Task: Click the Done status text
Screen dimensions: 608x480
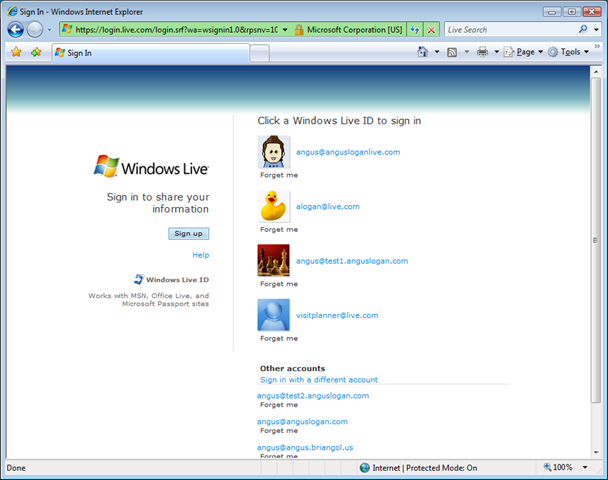Action: pos(16,468)
